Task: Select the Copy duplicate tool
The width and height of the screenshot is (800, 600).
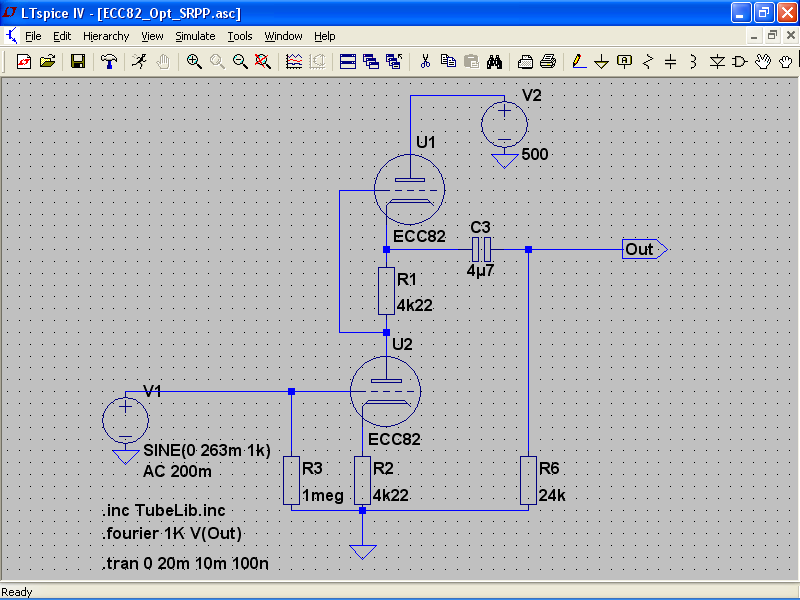Action: [448, 62]
